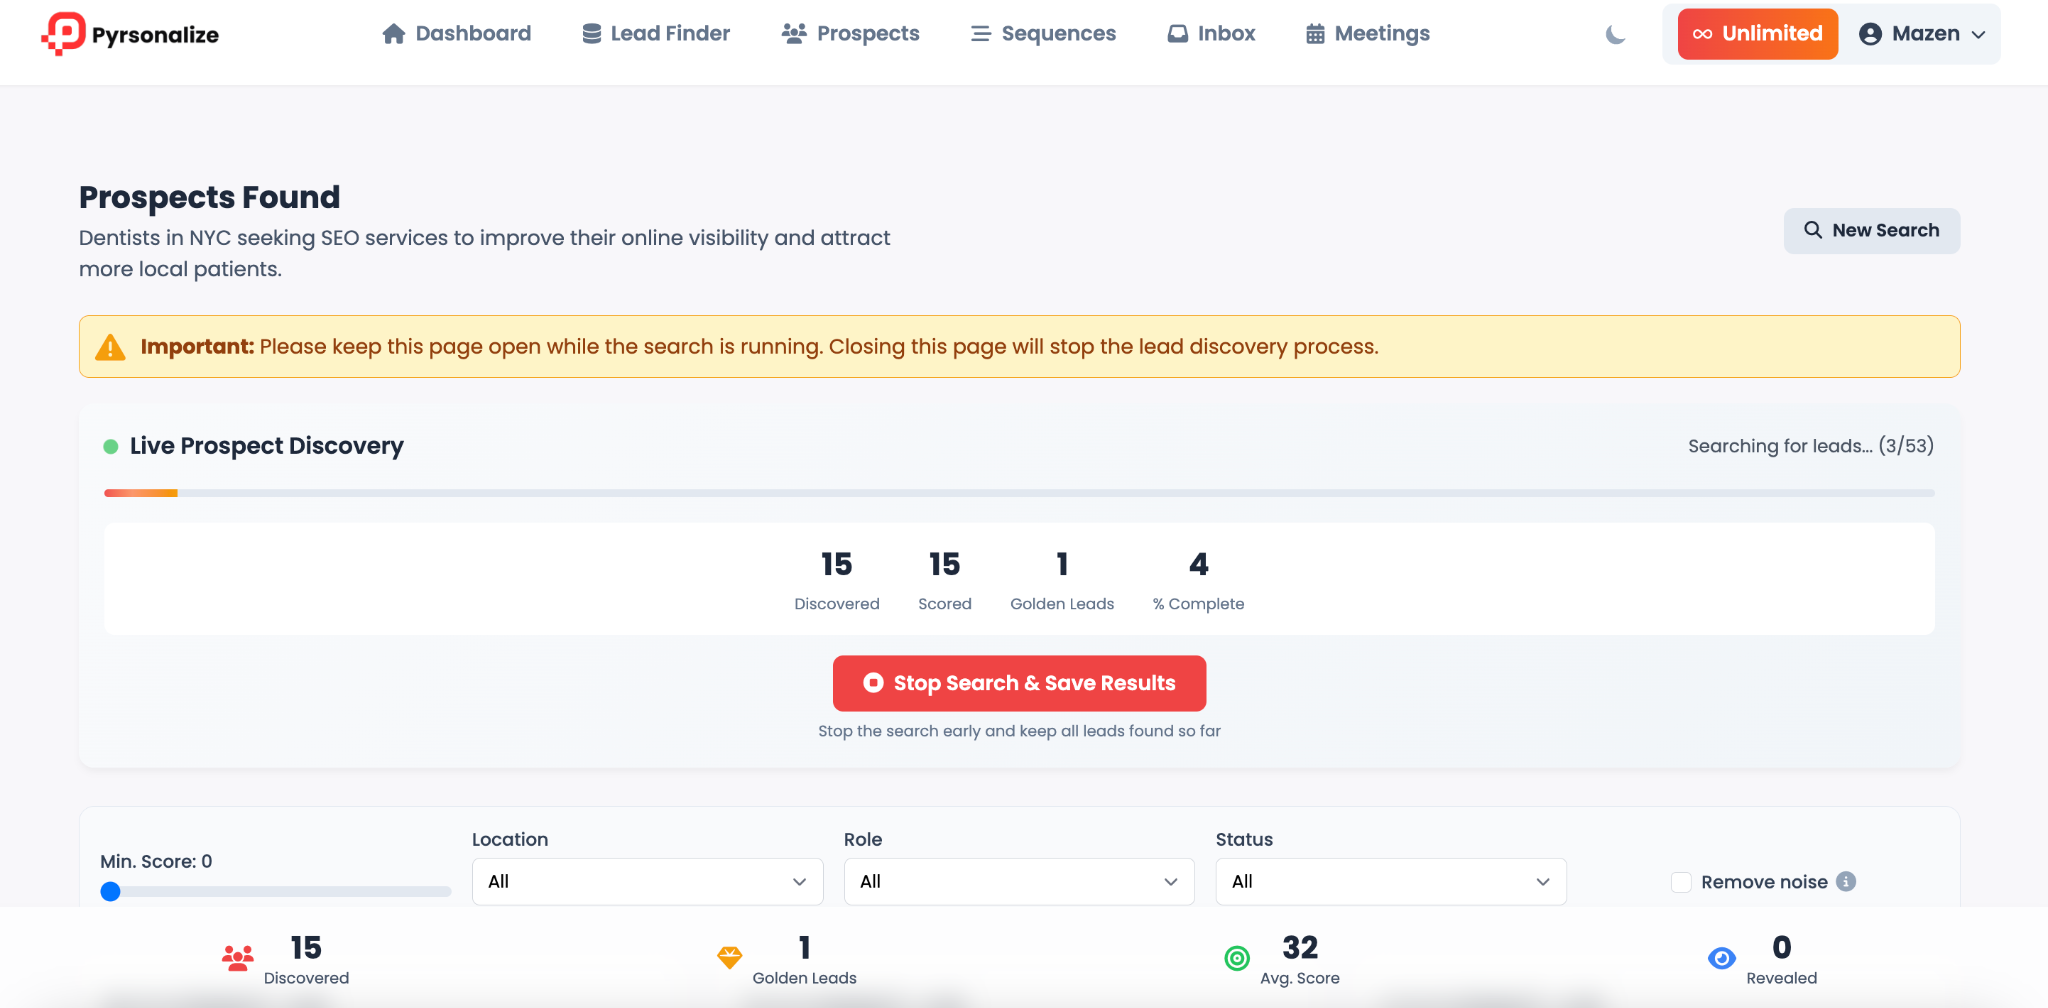This screenshot has height=1008, width=2048.
Task: Click the Unlimited plan badge
Action: pos(1757,34)
